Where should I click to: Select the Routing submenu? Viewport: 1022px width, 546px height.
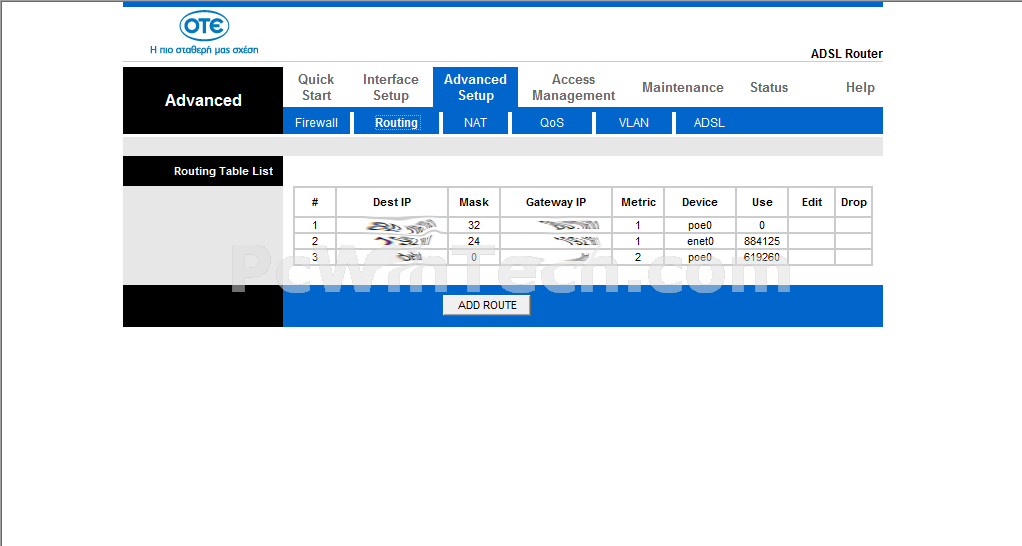[396, 122]
